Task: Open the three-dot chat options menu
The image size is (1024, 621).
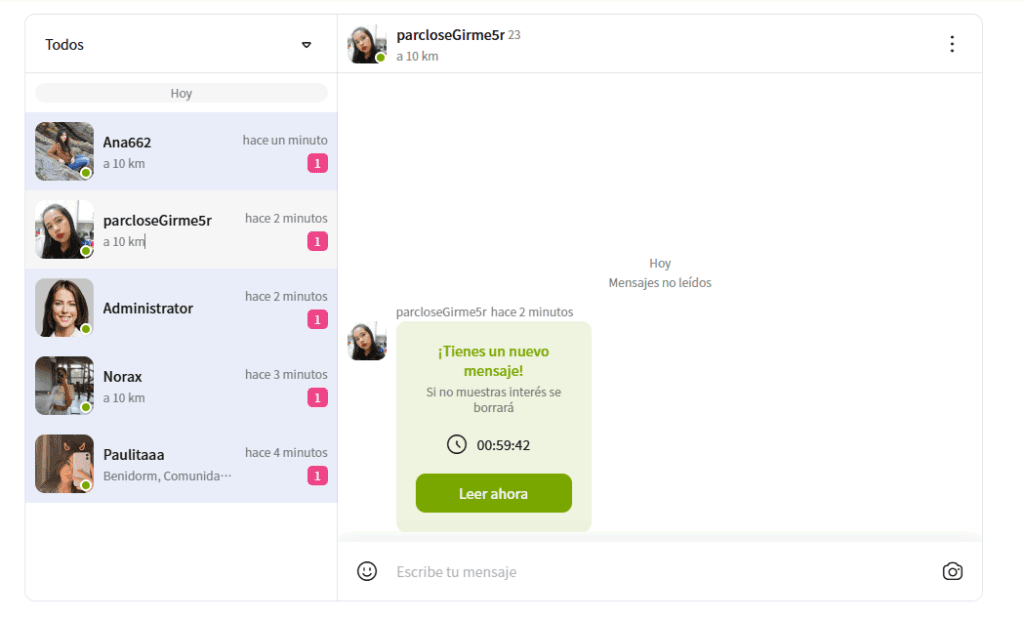Action: (951, 44)
